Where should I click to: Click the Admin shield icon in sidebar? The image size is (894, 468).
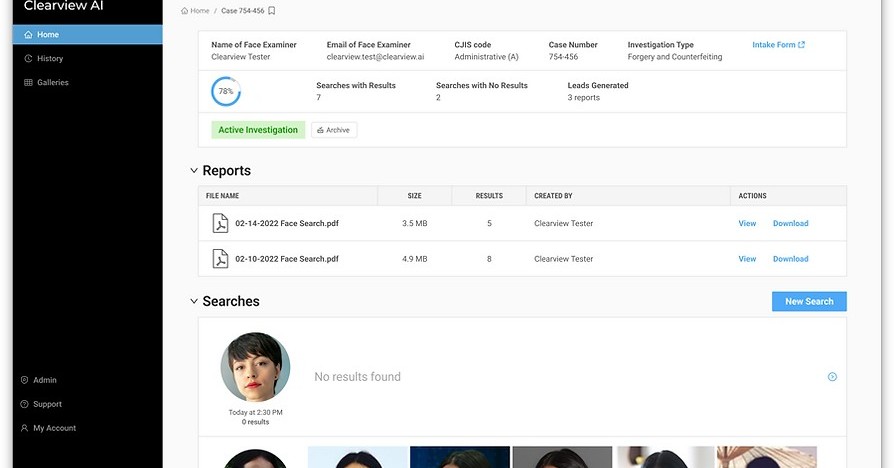click(x=25, y=380)
